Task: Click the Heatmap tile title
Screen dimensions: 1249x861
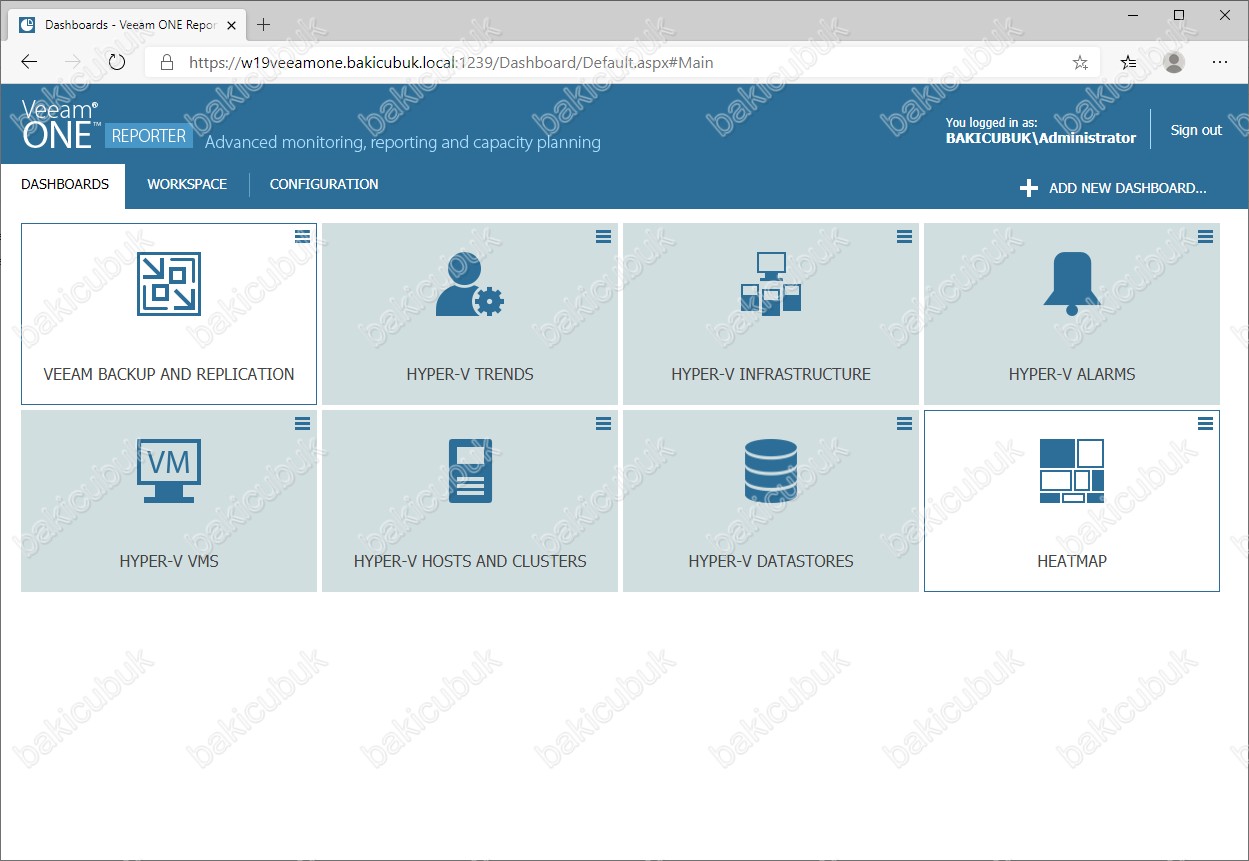Action: (1072, 561)
